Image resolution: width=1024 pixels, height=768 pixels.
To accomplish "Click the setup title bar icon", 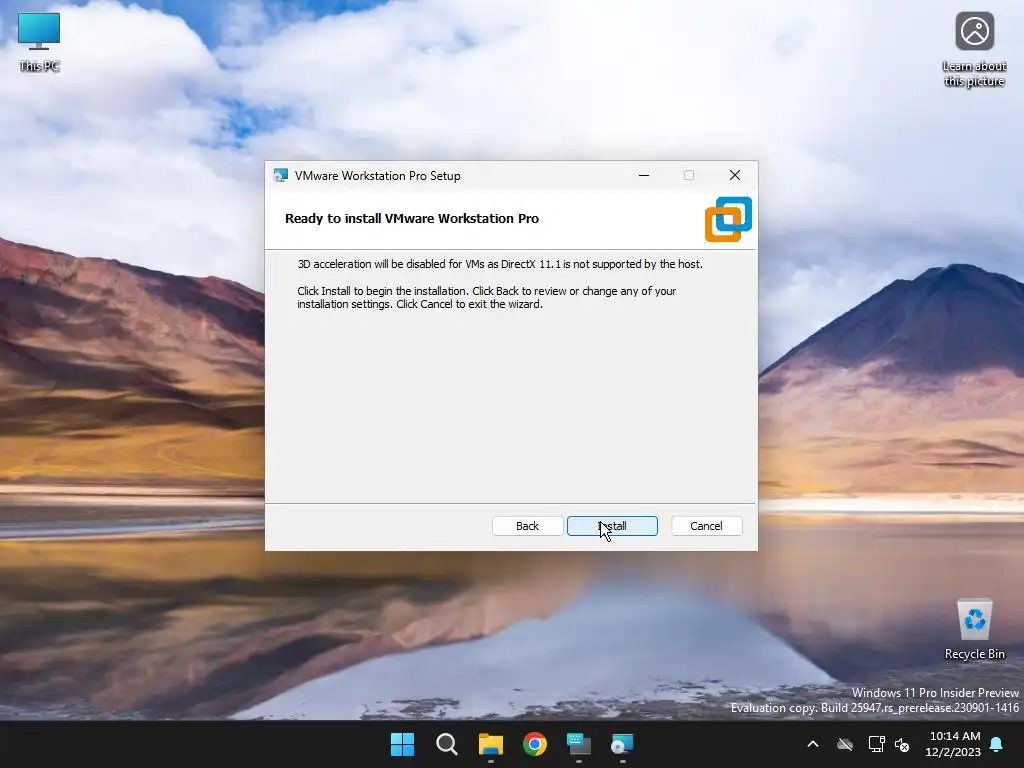I will click(281, 176).
